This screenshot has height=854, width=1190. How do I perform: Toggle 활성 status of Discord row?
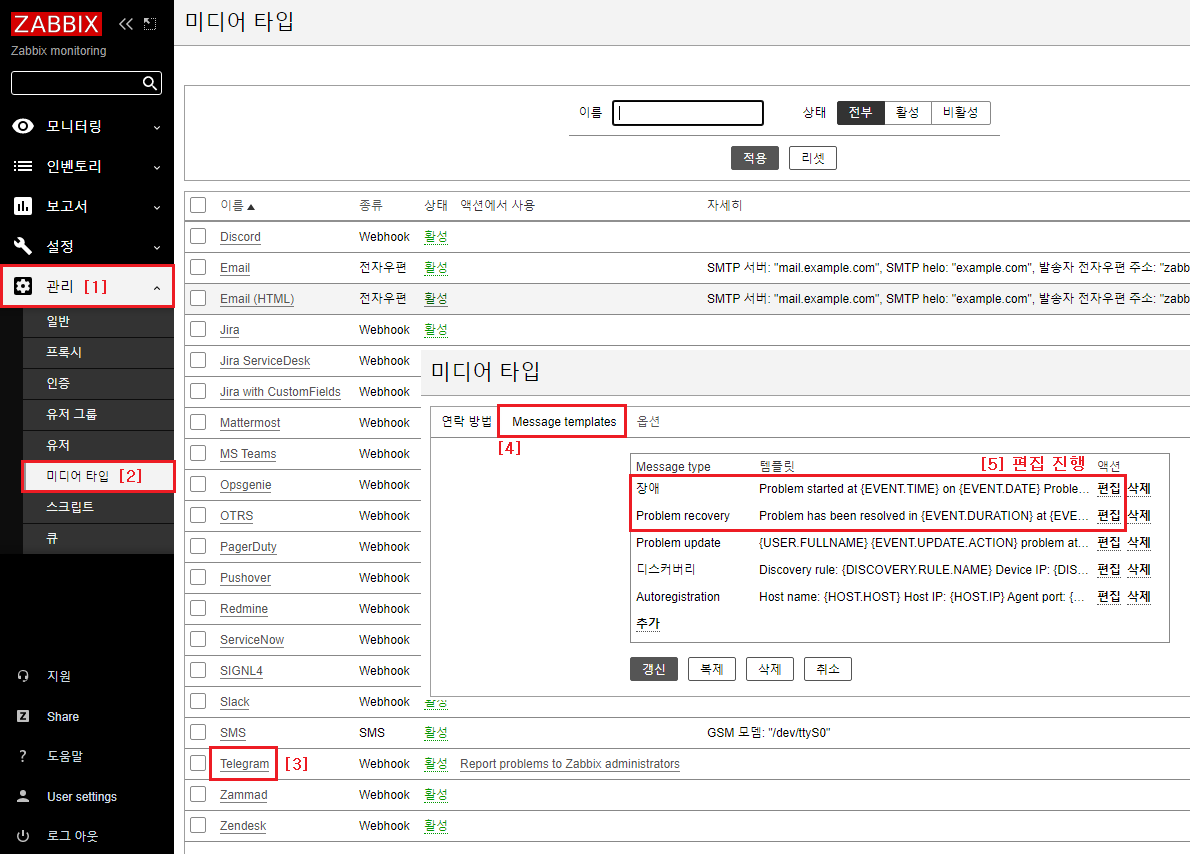436,237
